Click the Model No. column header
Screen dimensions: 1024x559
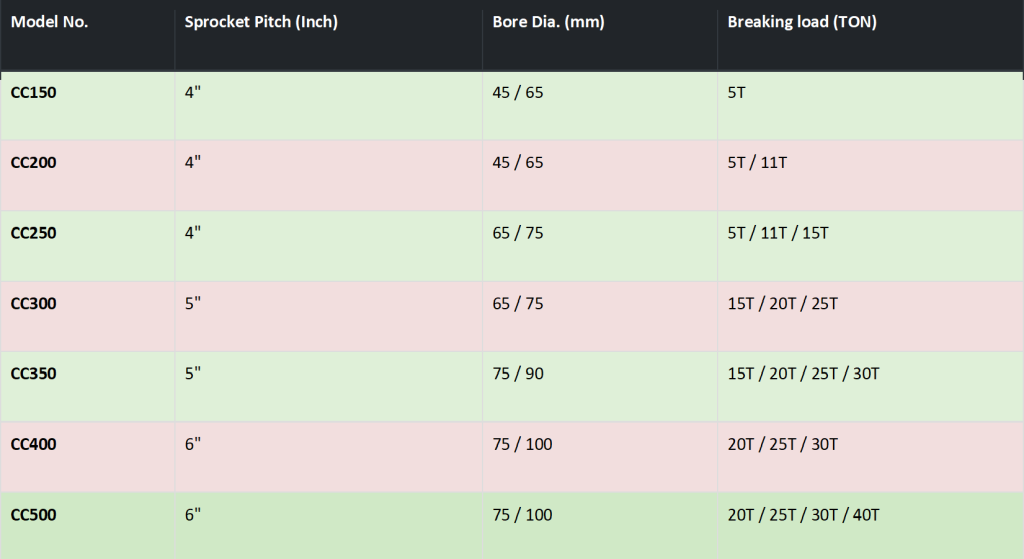click(x=50, y=22)
